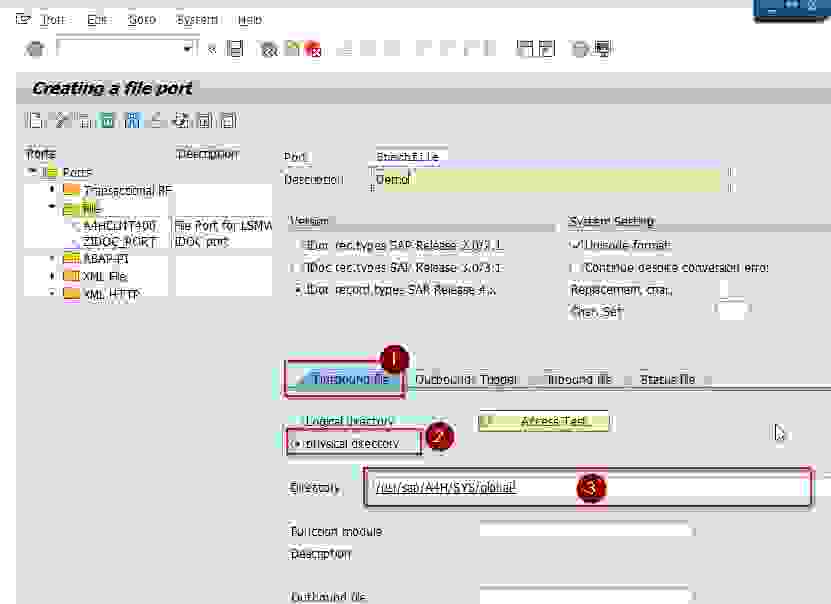Click the green Enter checkmark icon

pos(211,48)
